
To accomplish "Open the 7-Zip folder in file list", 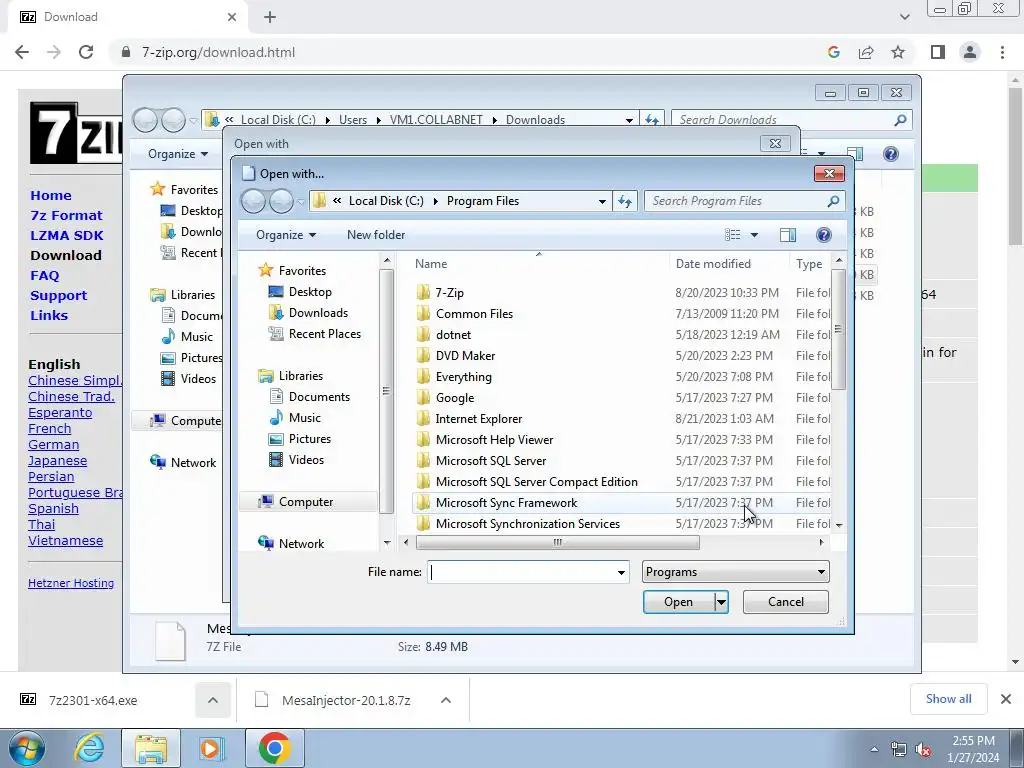I will tap(449, 293).
